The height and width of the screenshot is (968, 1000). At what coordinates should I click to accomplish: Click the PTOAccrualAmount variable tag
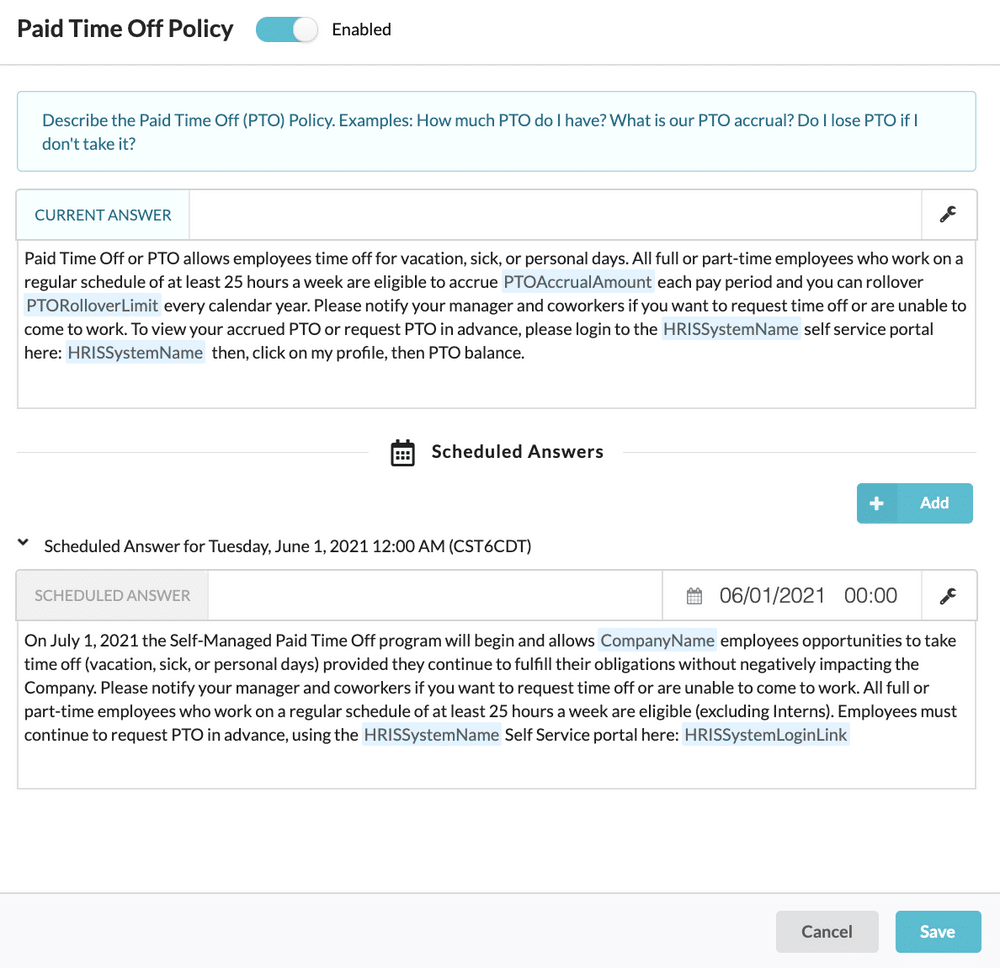(577, 282)
